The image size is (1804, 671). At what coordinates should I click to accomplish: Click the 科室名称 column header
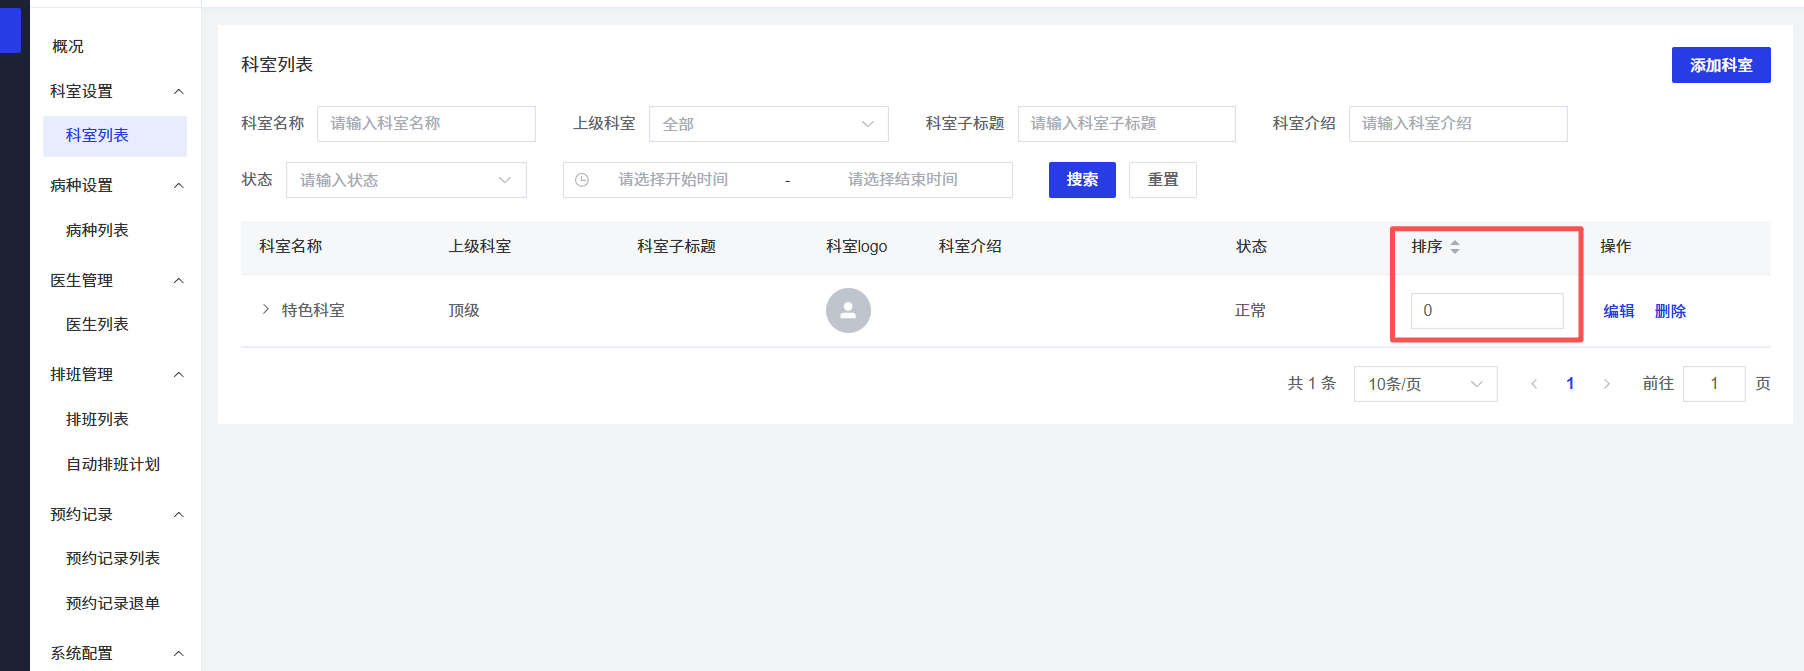[x=291, y=247]
